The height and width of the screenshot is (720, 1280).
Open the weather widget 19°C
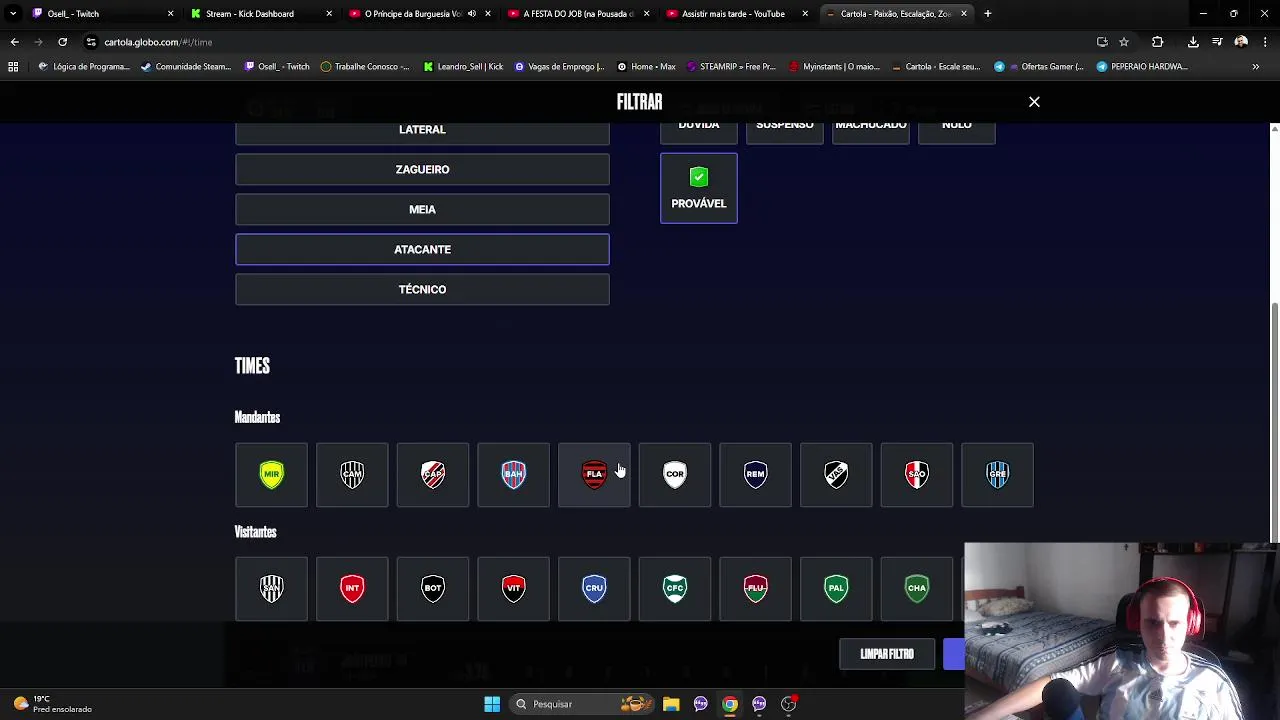click(x=52, y=704)
